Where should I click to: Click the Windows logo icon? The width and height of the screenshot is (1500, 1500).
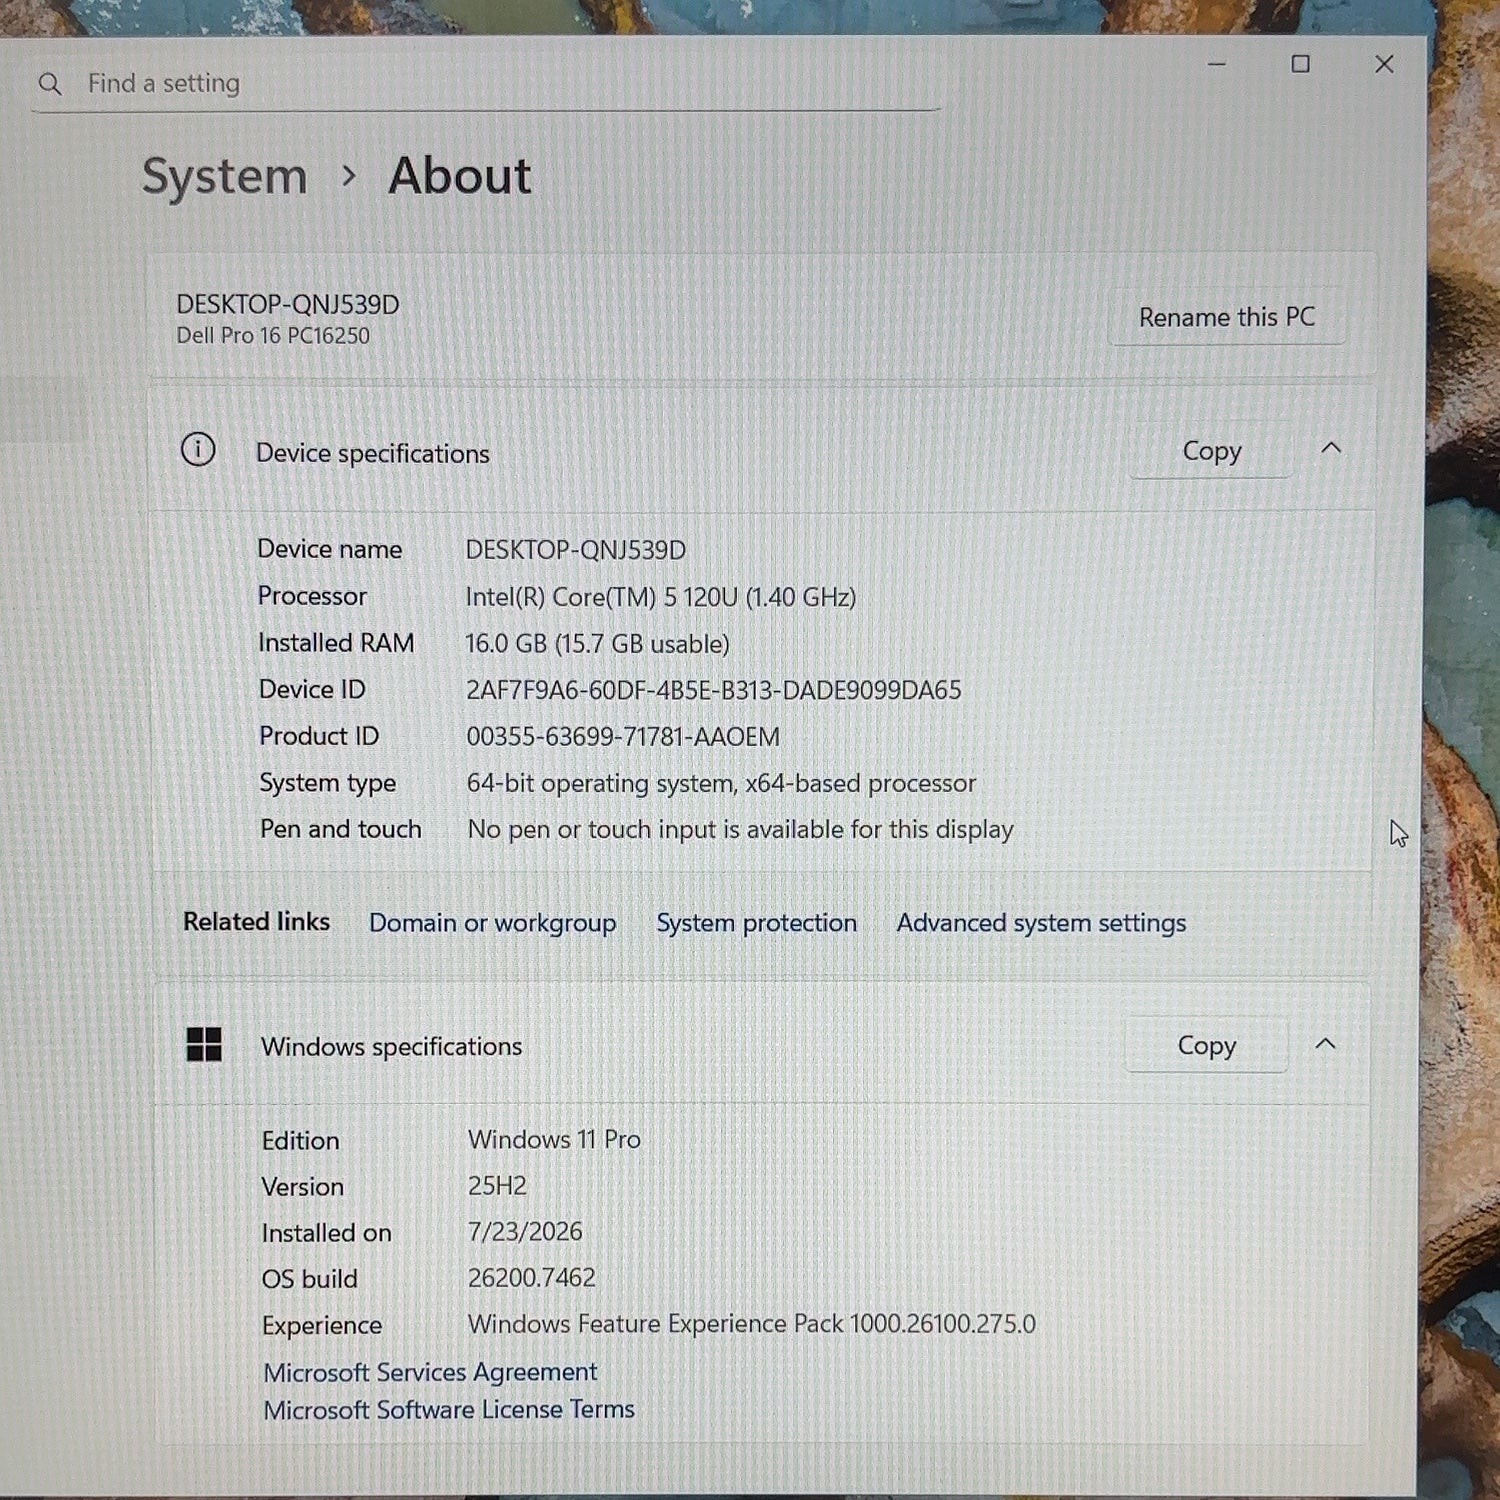click(204, 1045)
